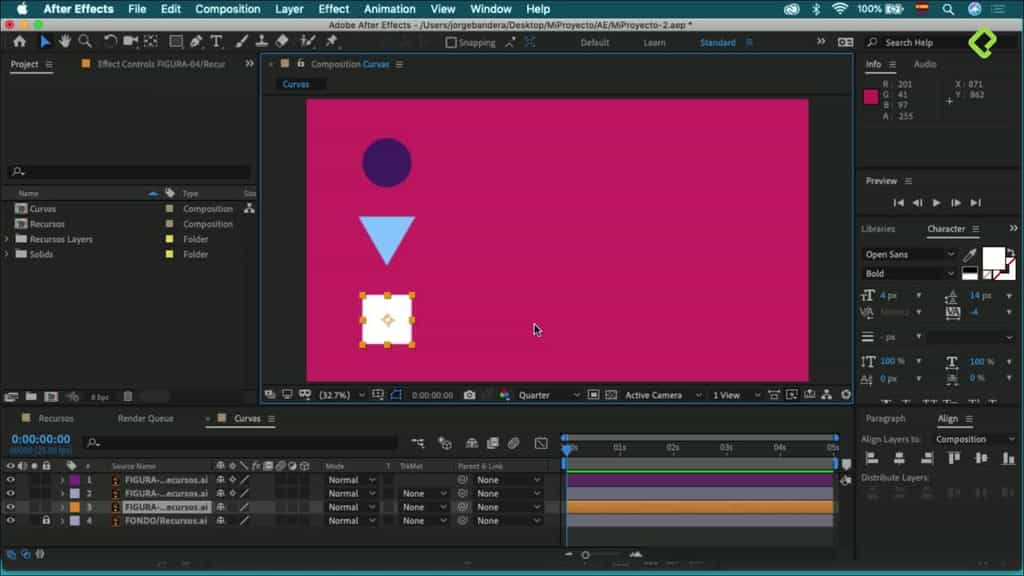Select the Zoom tool
The width and height of the screenshot is (1024, 576).
click(85, 42)
